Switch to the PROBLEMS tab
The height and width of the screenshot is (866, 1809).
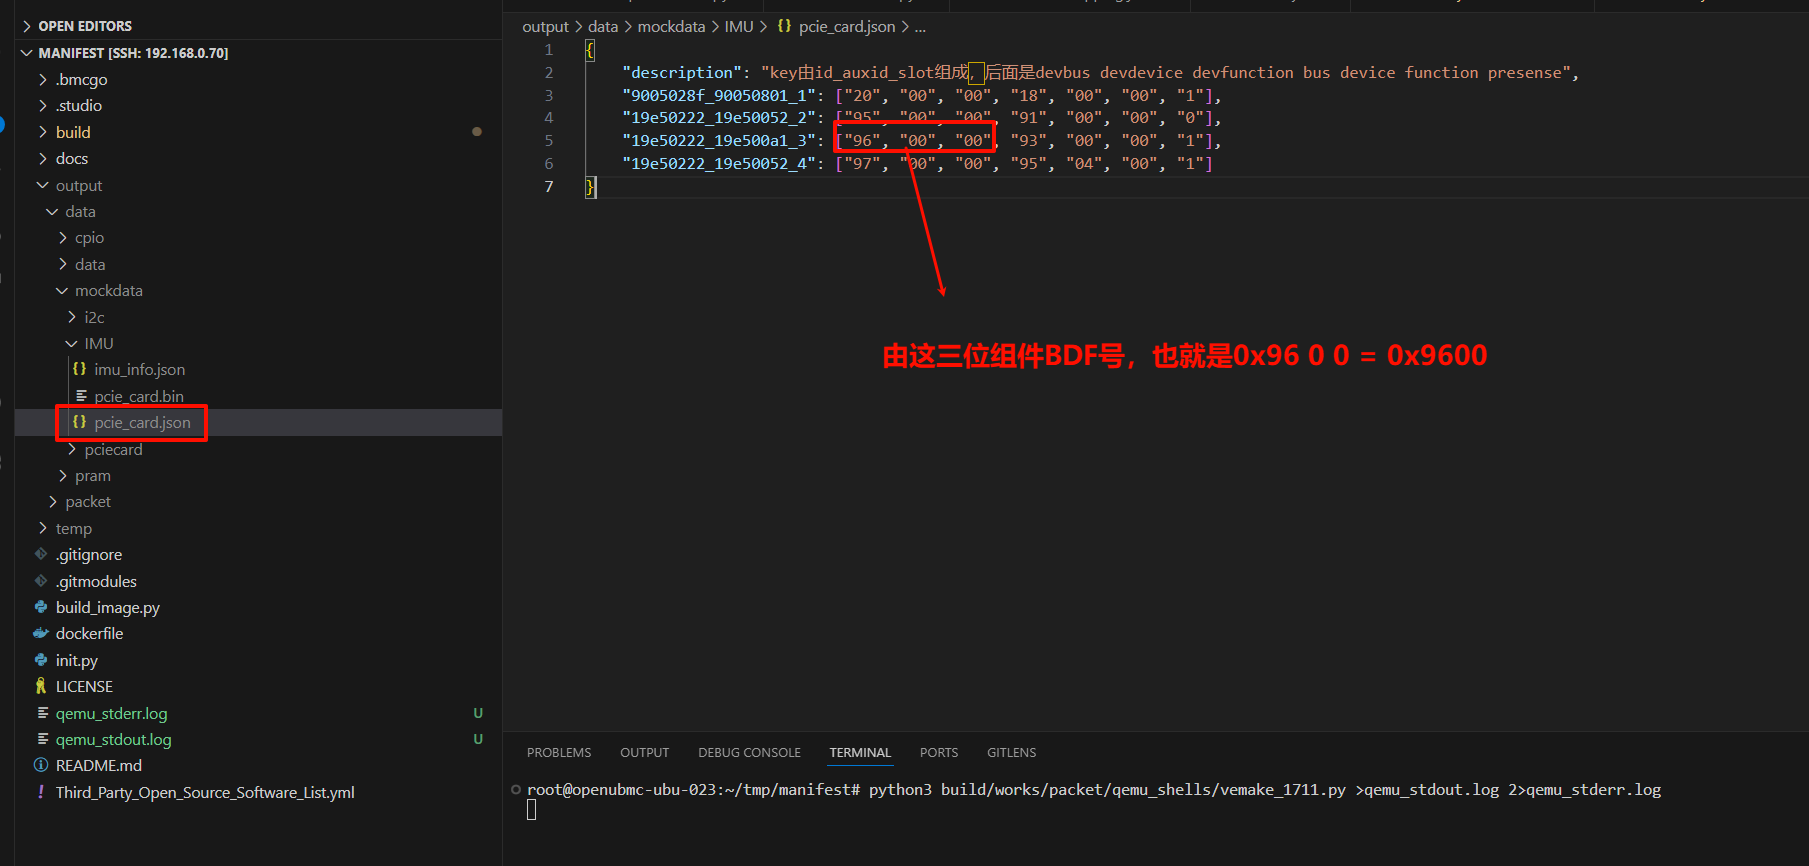point(559,753)
